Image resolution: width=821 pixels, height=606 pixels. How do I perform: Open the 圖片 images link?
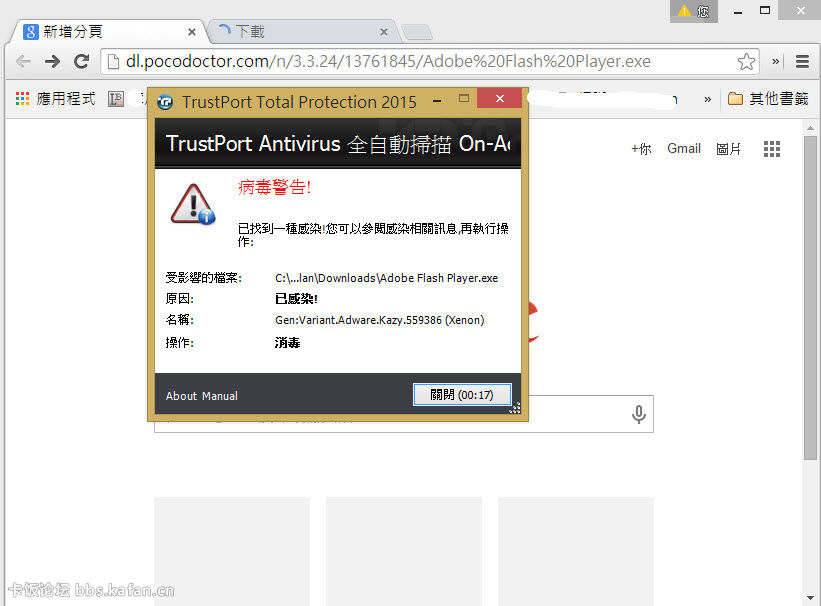click(x=729, y=148)
